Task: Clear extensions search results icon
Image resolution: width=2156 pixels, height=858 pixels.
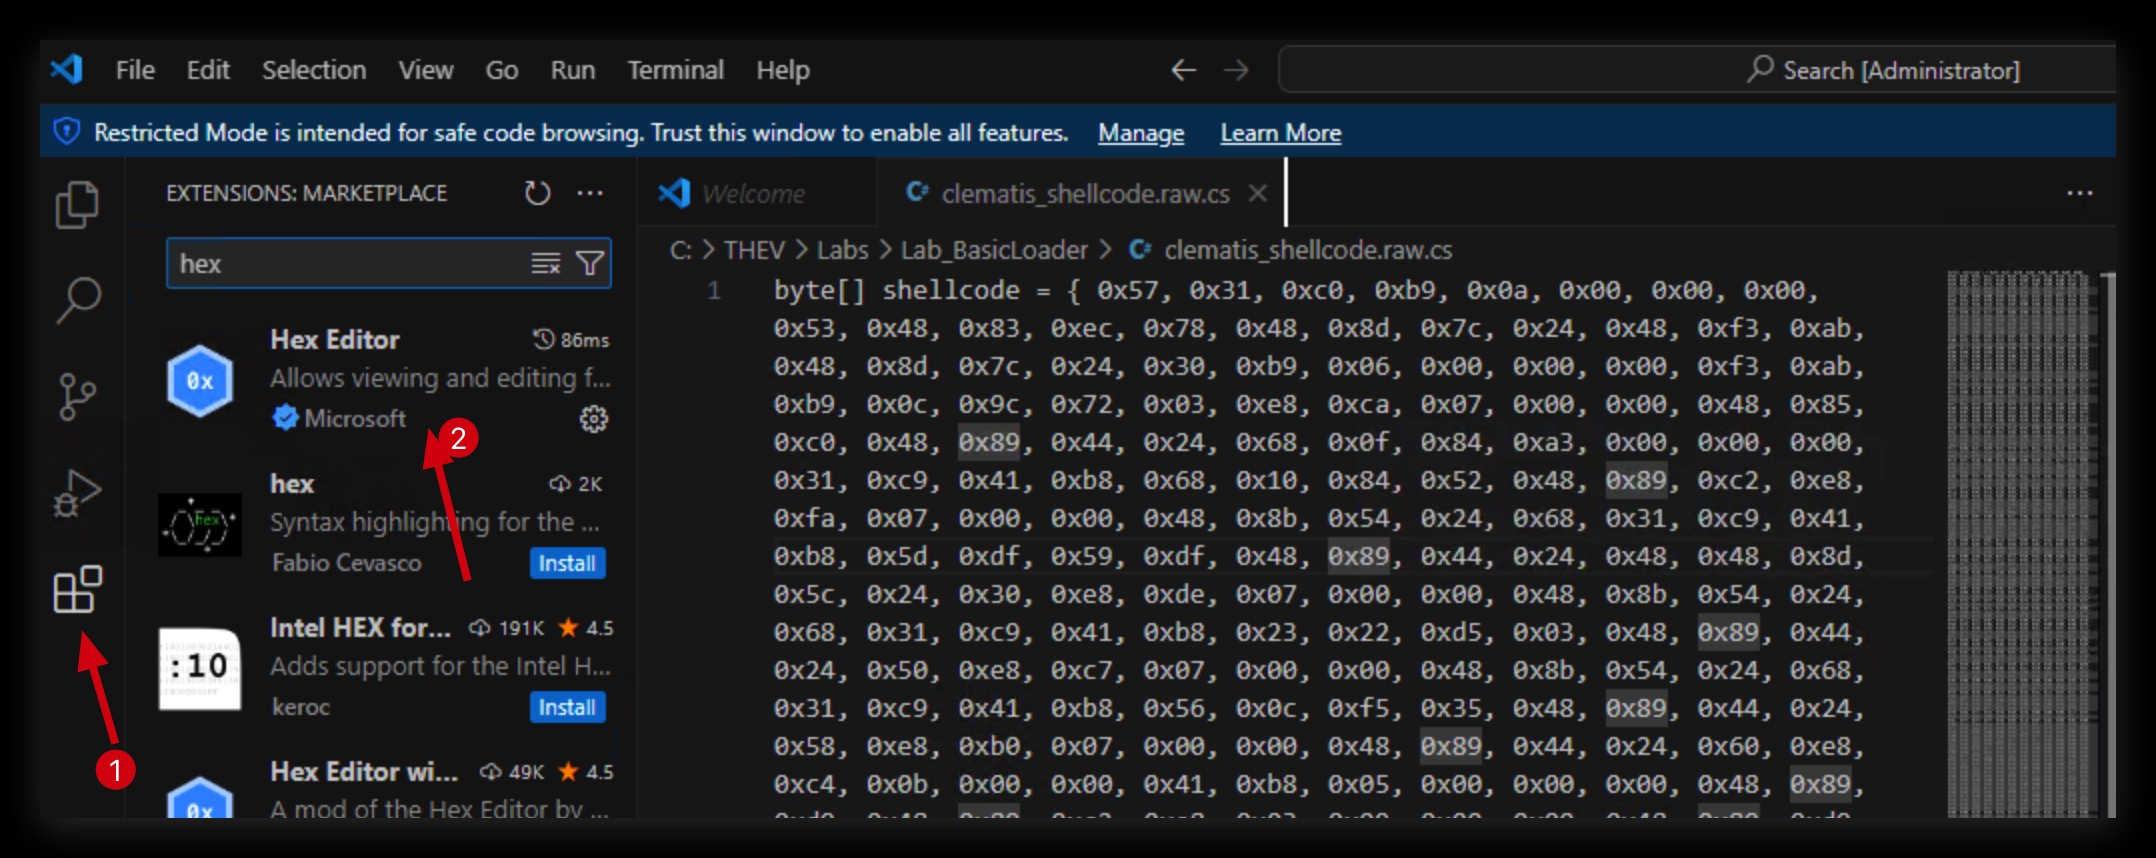Action: [x=545, y=263]
